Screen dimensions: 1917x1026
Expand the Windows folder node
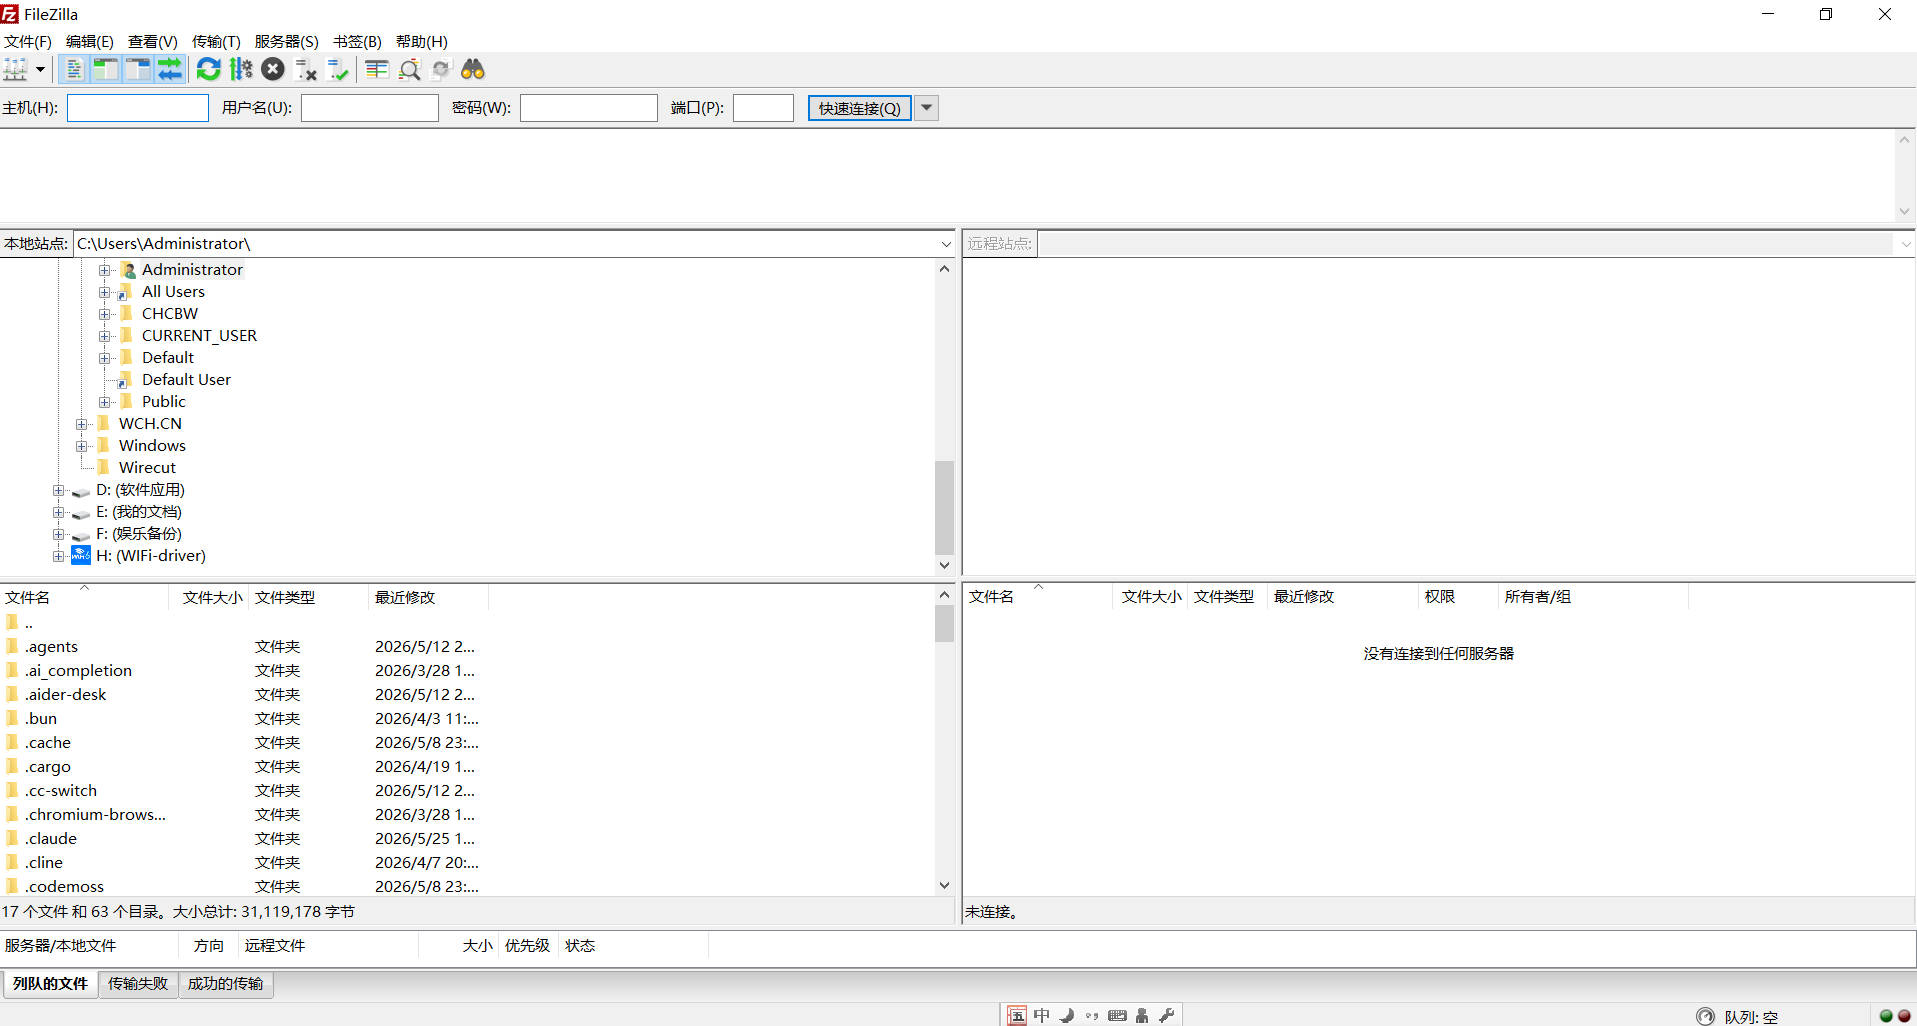81,446
